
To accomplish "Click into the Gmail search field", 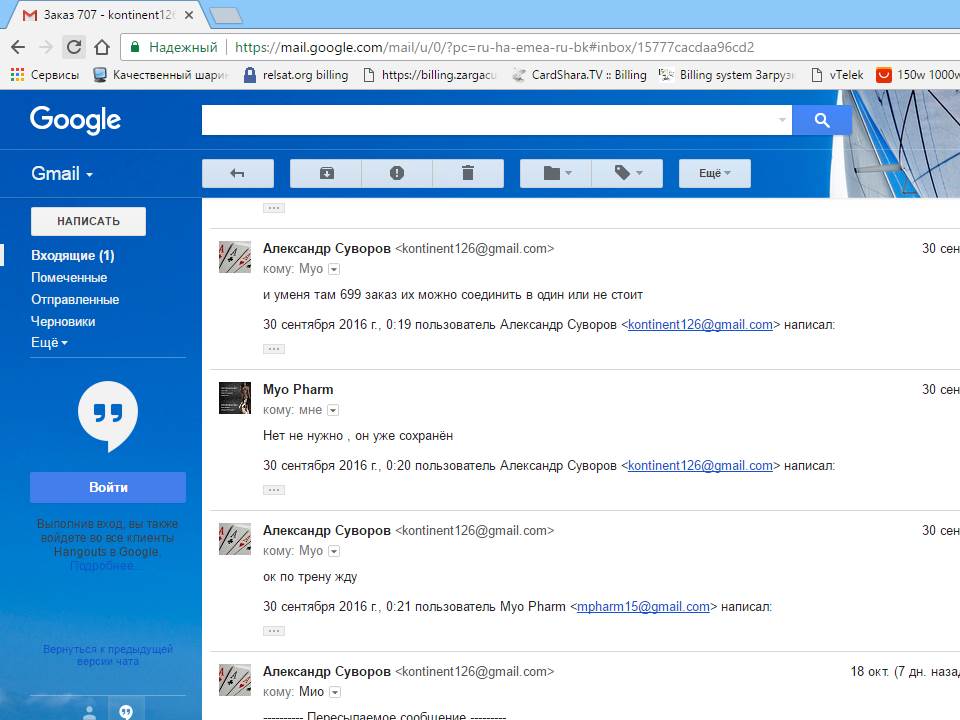I will [x=490, y=120].
